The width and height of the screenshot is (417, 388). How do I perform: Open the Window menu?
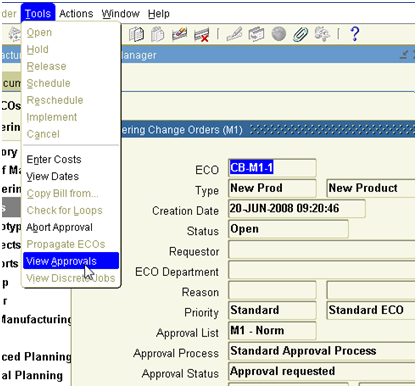[x=120, y=14]
